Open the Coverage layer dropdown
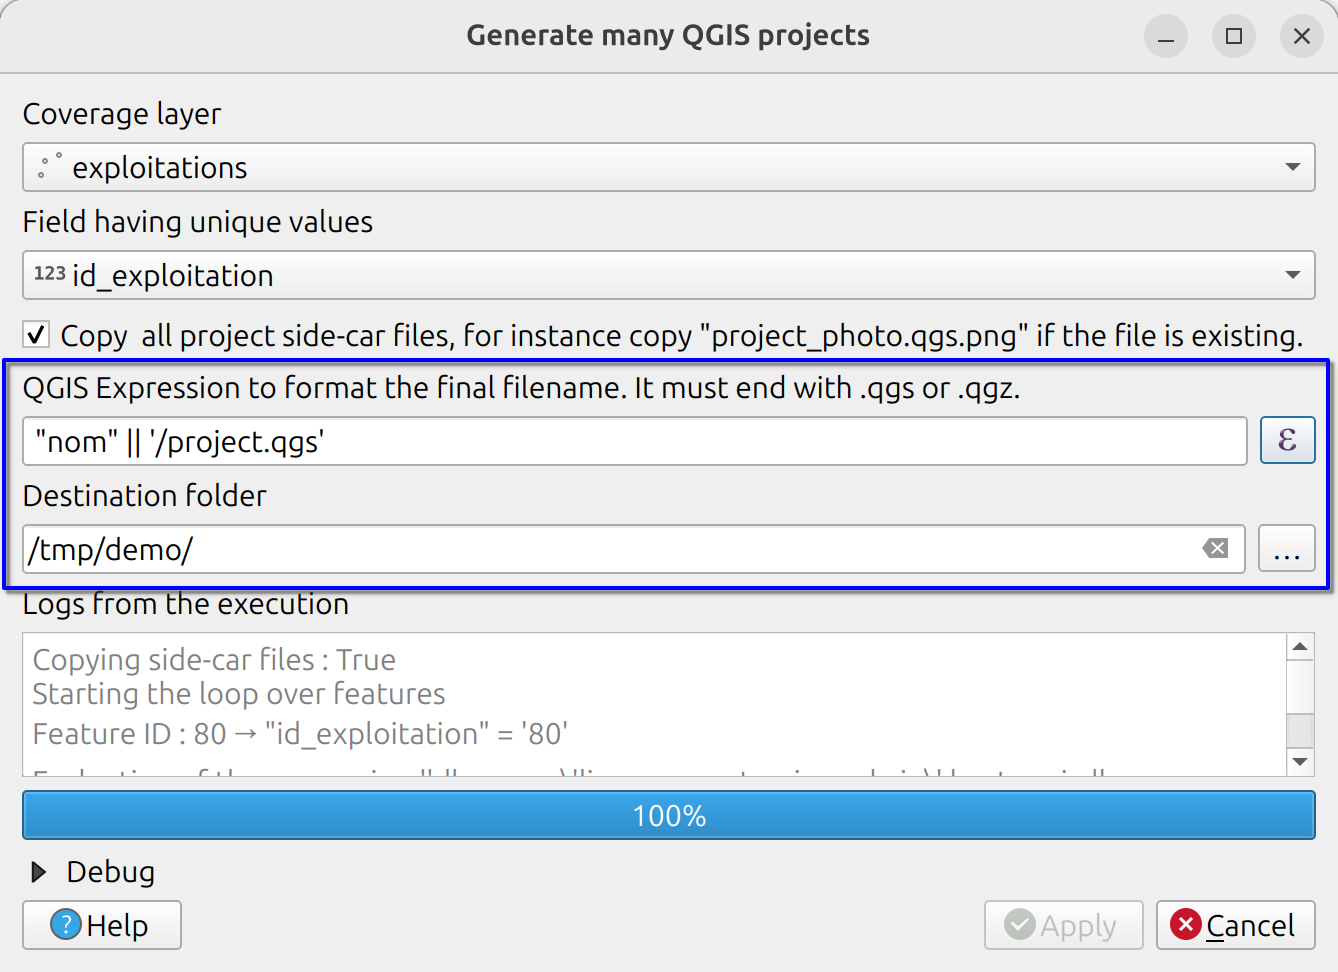The image size is (1338, 972). tap(669, 167)
